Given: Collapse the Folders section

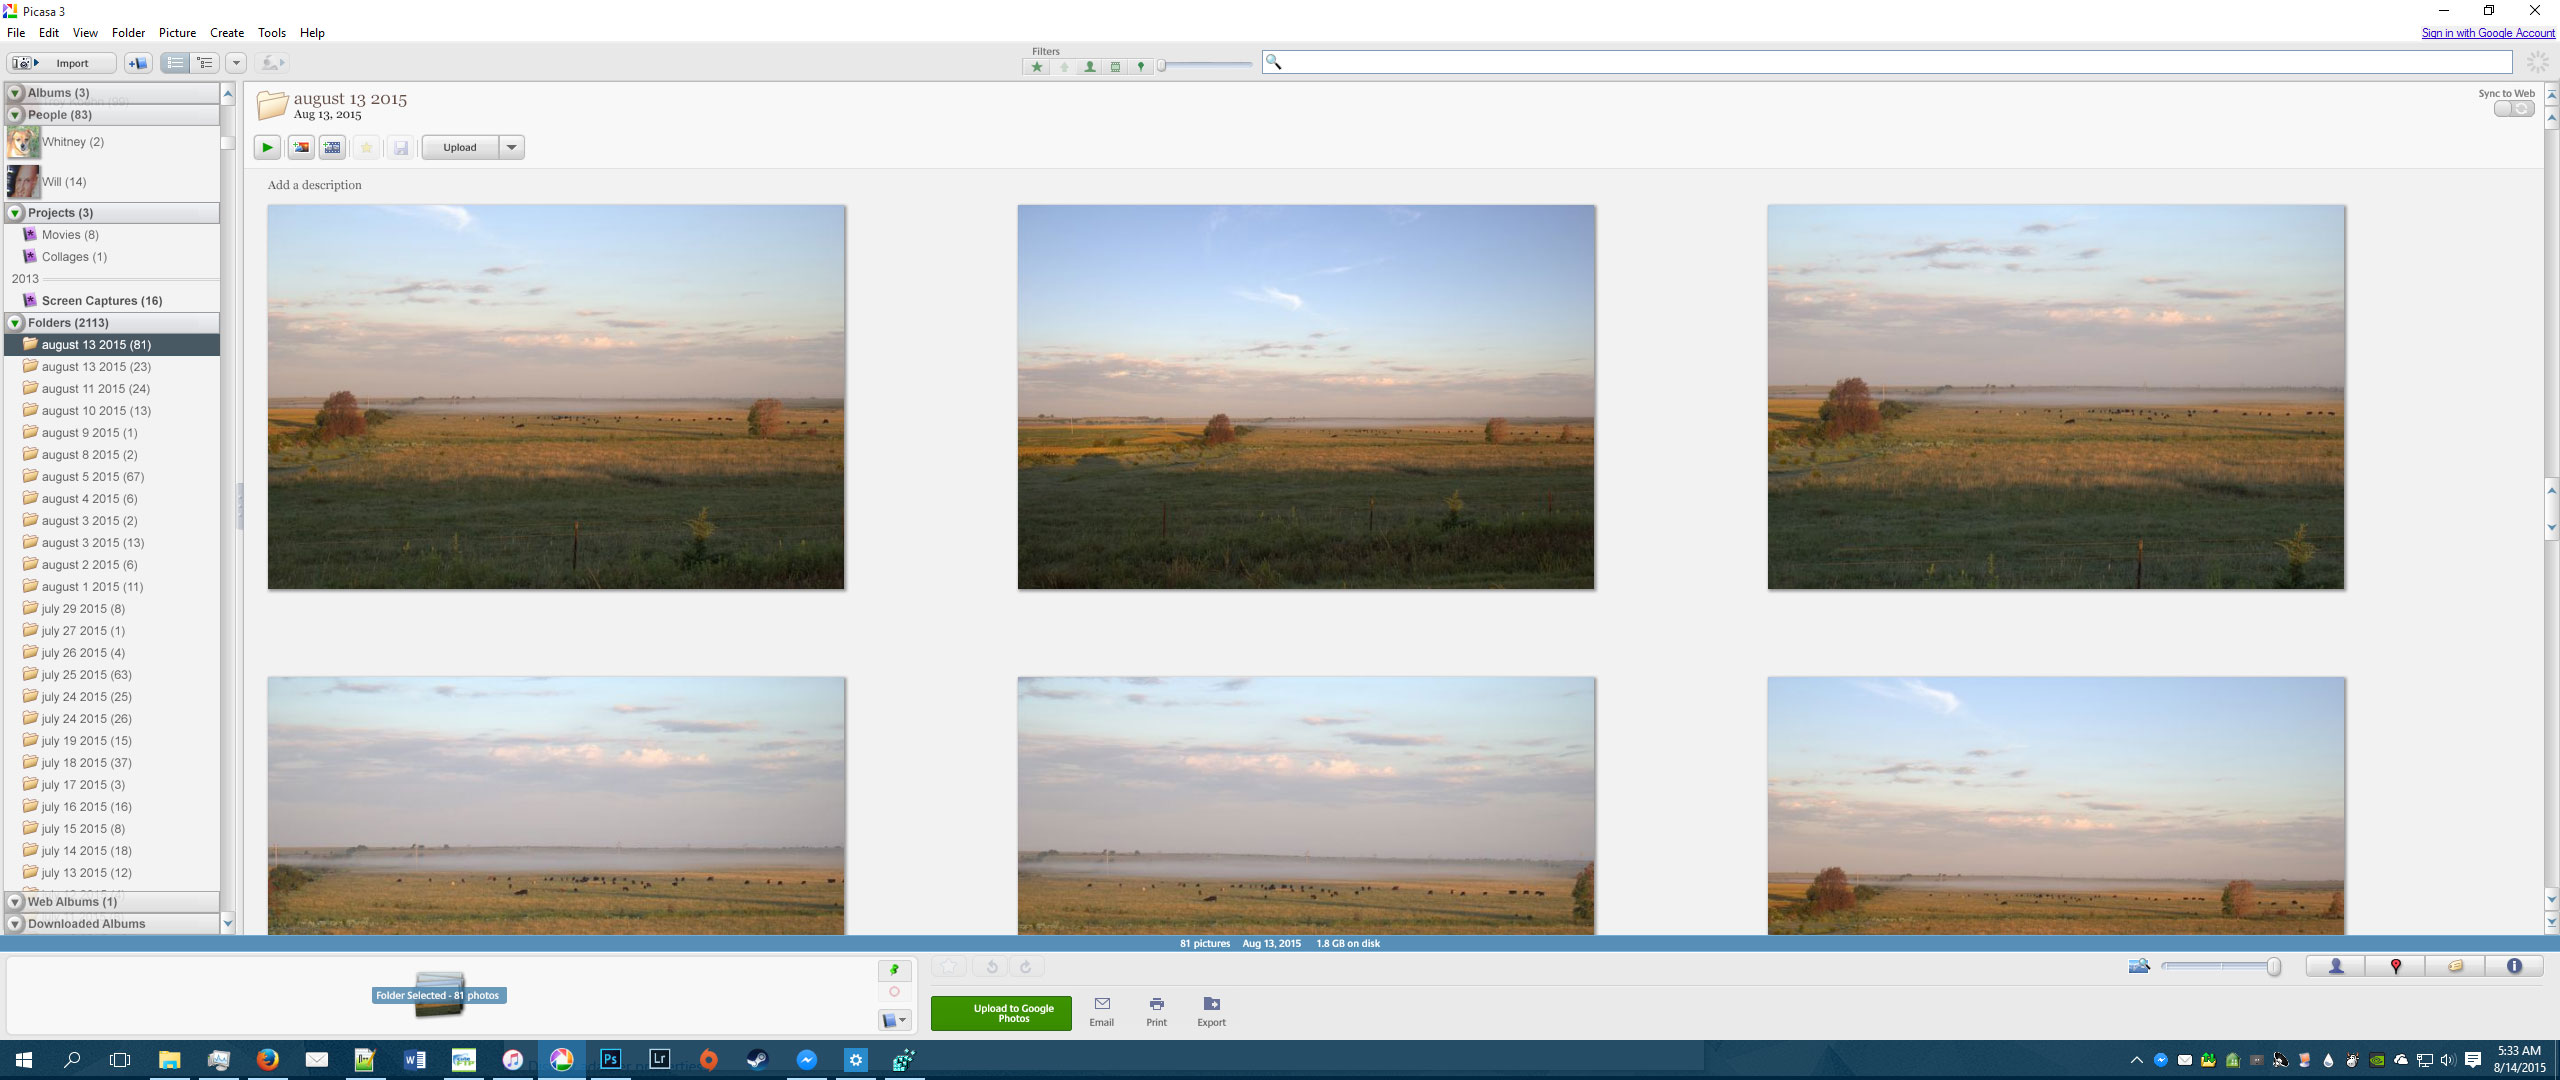Looking at the screenshot, I should [x=15, y=323].
